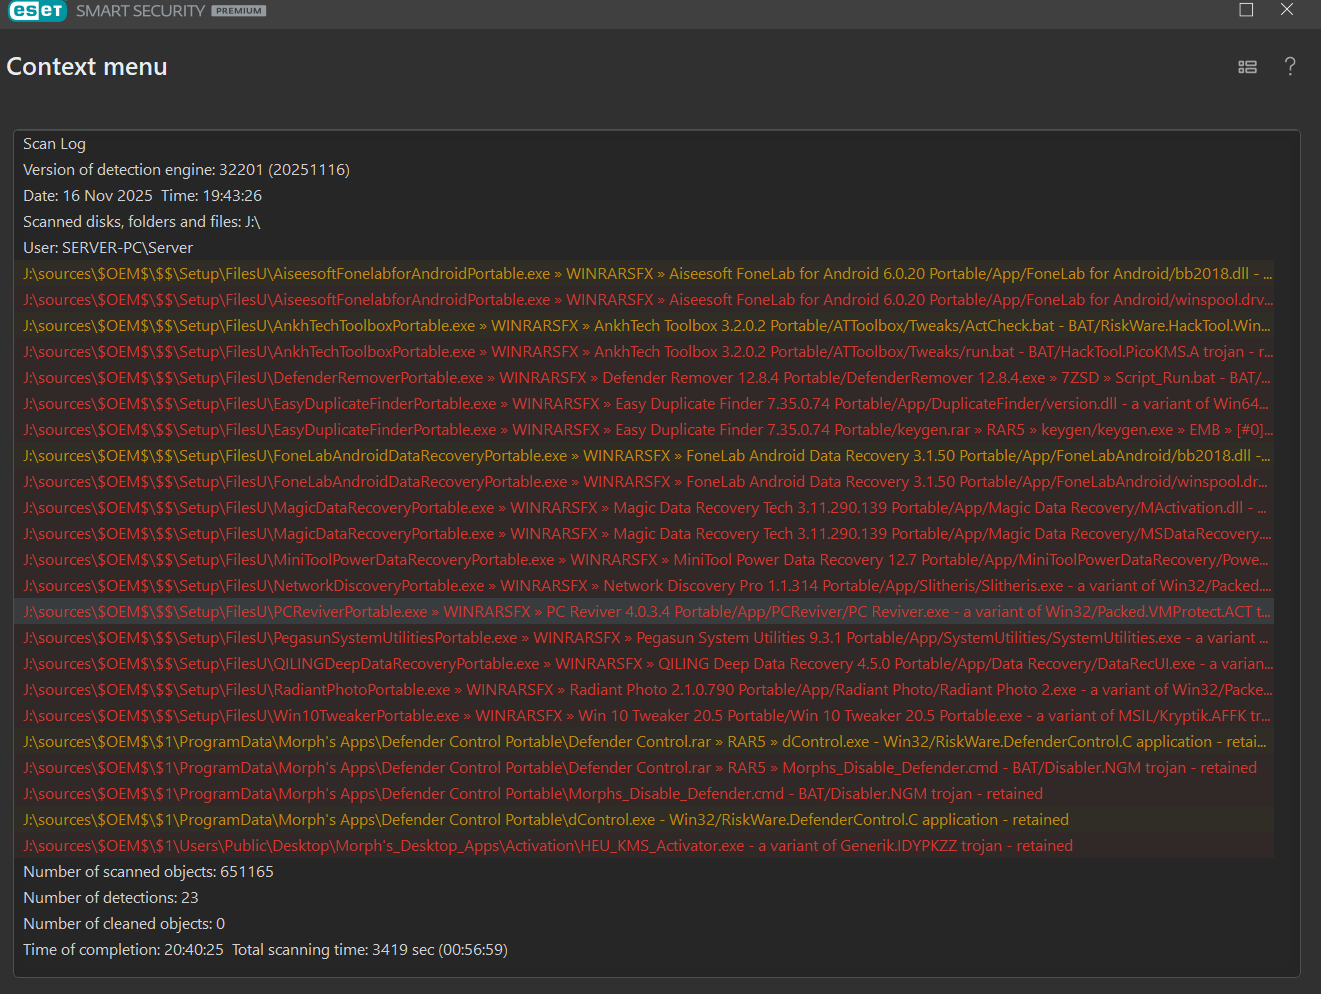This screenshot has width=1321, height=994.
Task: Click the MiniTool Power Data Recovery entry
Action: click(647, 560)
